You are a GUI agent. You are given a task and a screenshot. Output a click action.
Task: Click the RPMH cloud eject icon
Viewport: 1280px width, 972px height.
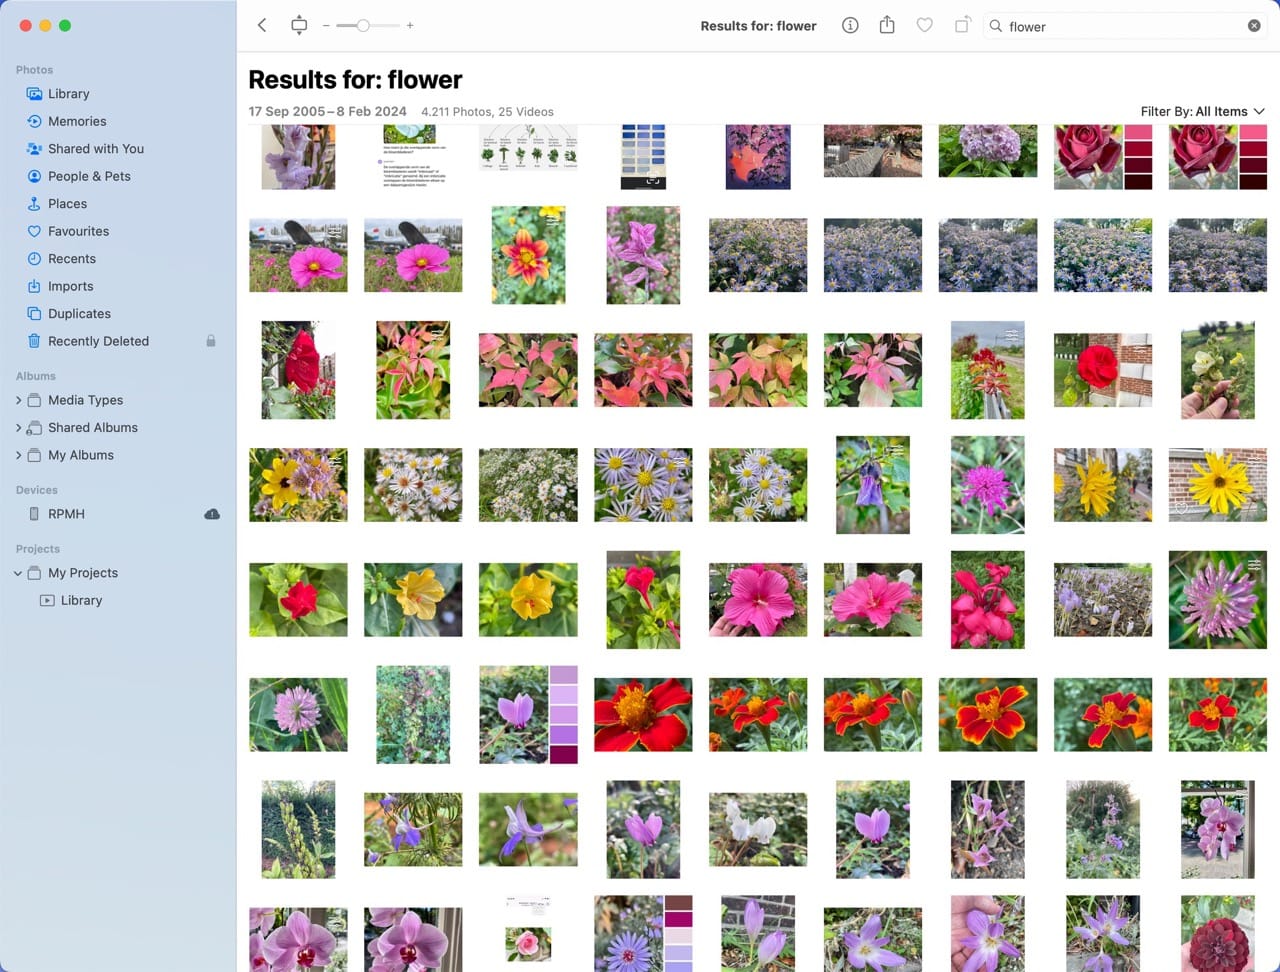tap(212, 514)
